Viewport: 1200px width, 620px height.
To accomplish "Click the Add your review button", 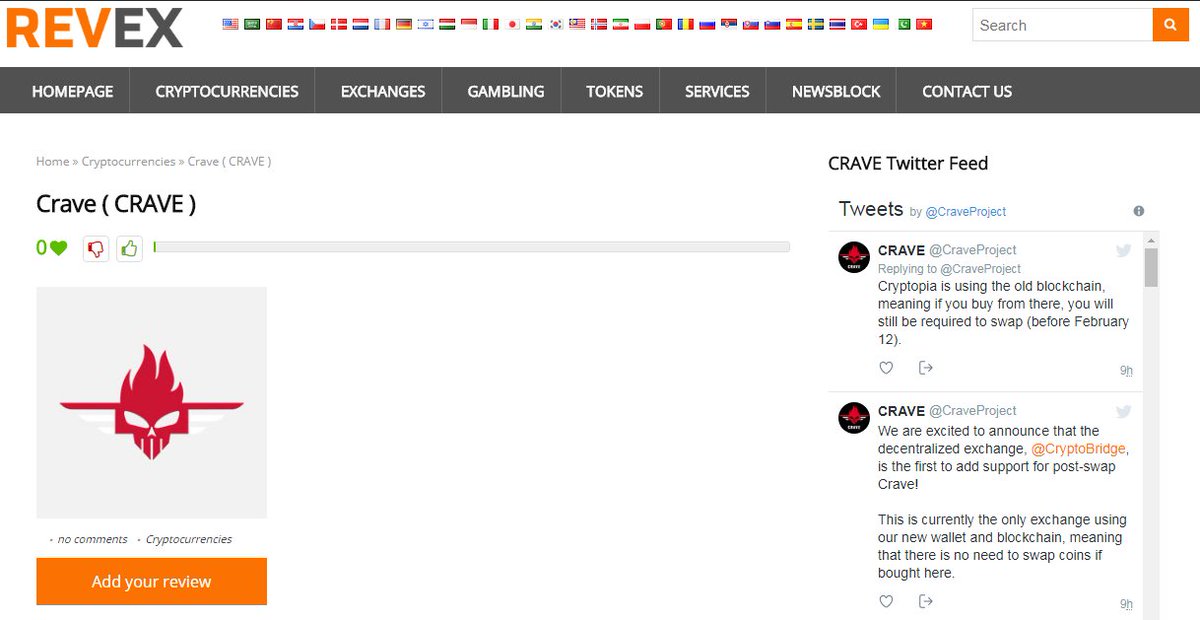I will click(x=152, y=581).
